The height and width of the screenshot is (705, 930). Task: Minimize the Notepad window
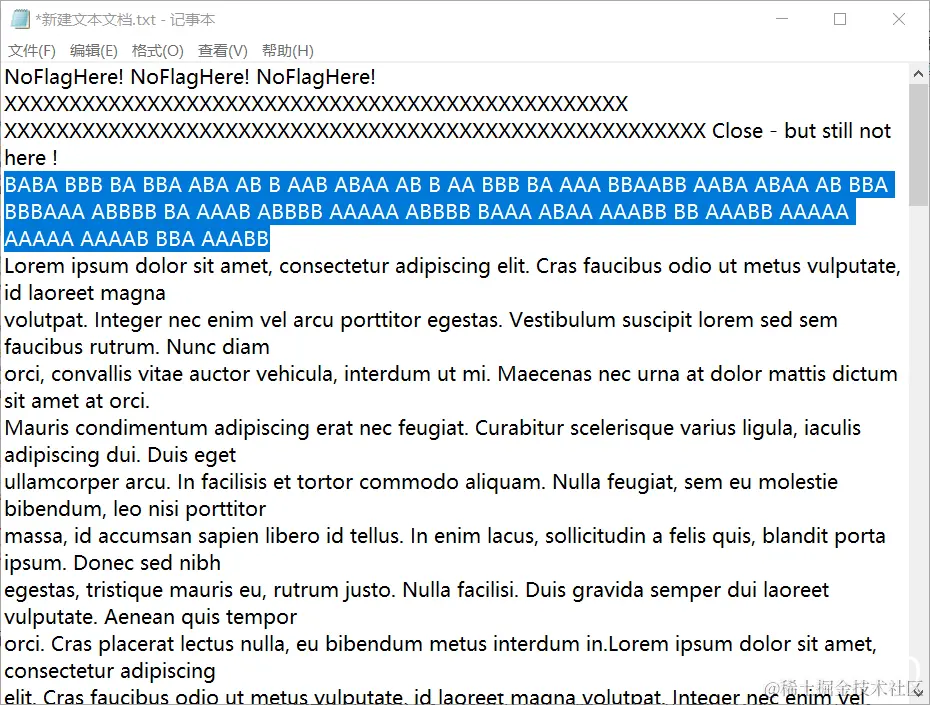pyautogui.click(x=782, y=19)
